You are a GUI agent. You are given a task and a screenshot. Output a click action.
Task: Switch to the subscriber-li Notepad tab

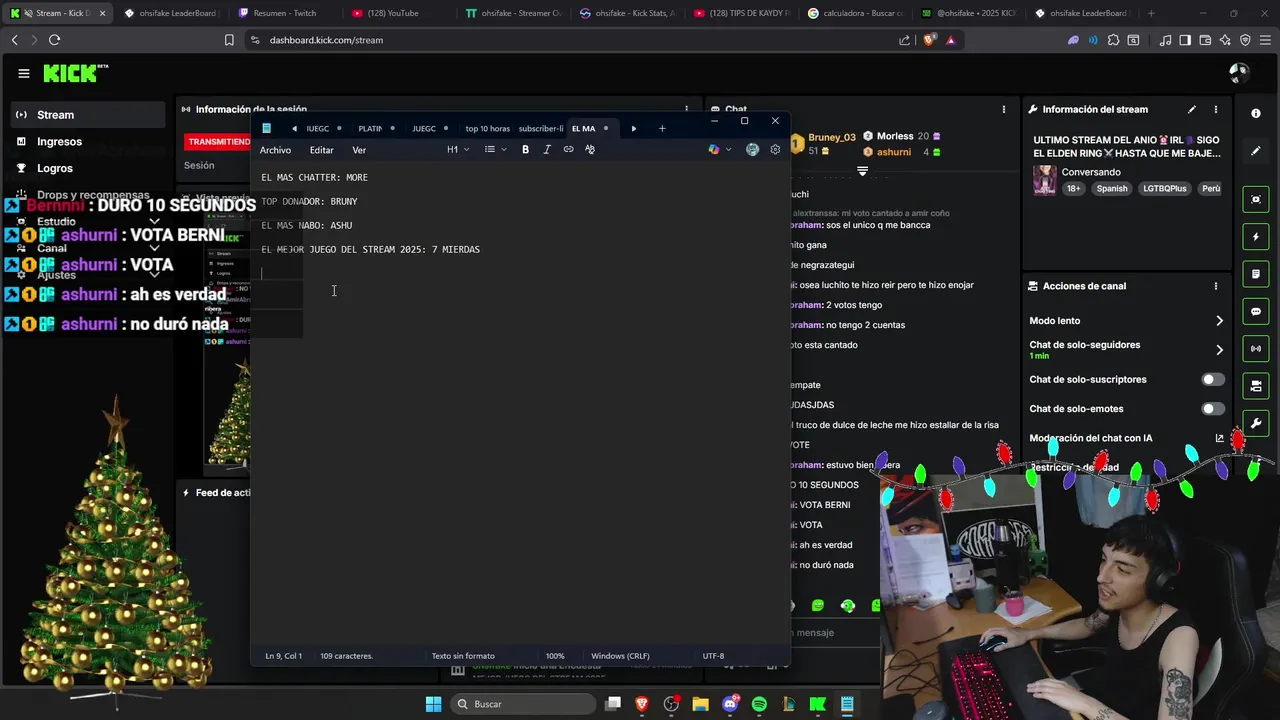coord(541,128)
